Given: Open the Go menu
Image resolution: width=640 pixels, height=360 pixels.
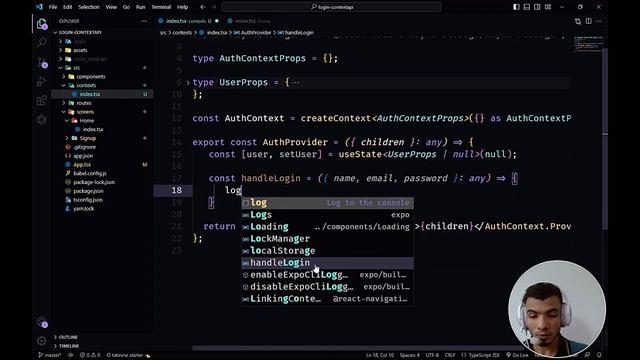Looking at the screenshot, I should pos(126,7).
